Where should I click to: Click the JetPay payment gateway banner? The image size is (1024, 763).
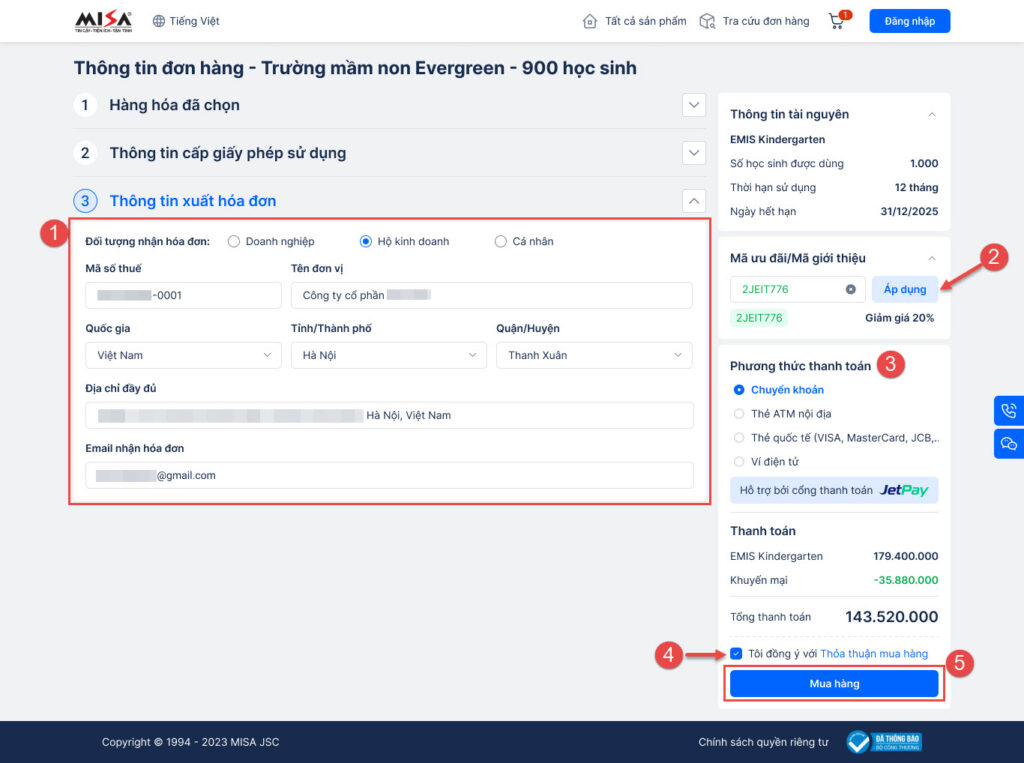834,490
